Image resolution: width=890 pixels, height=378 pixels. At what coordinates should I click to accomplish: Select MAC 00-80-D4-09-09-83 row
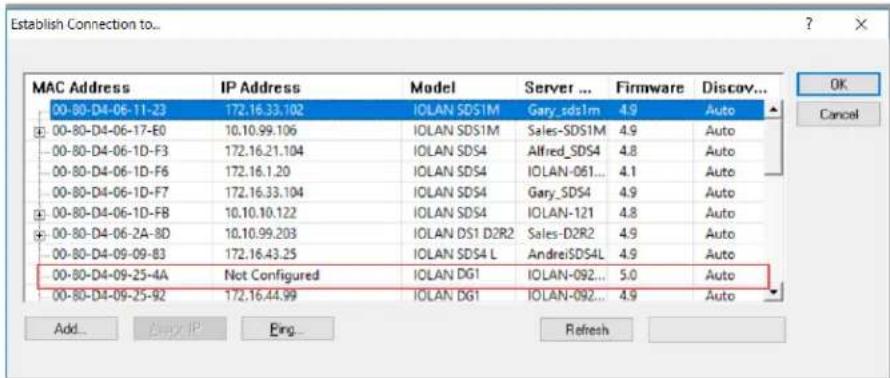coord(406,254)
